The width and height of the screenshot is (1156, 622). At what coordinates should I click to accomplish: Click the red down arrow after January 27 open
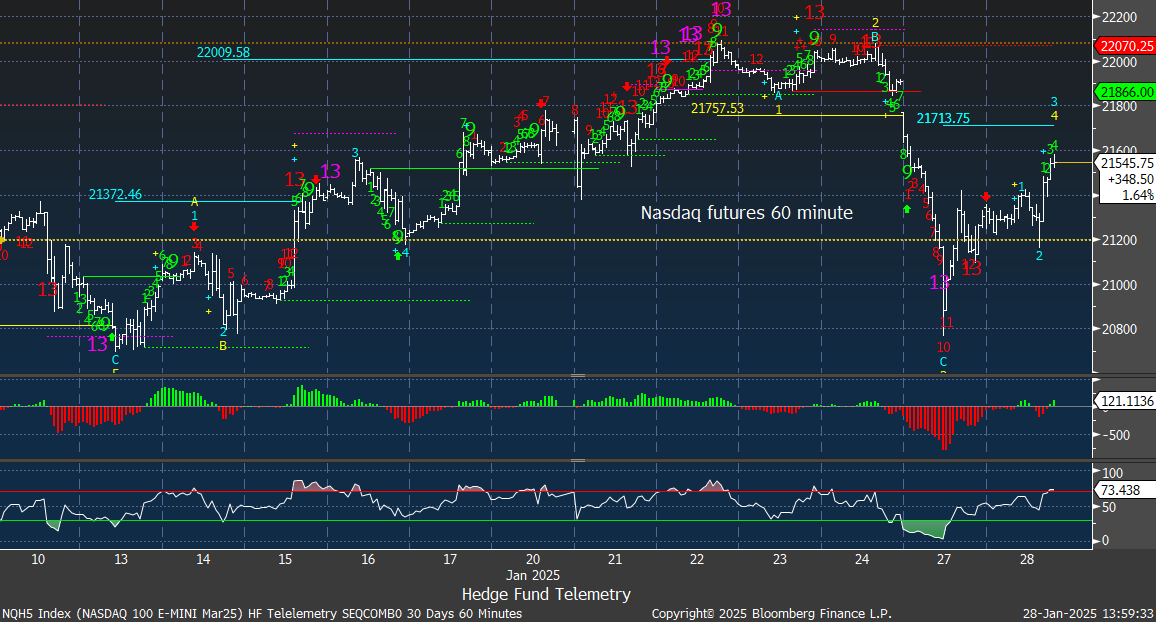(x=987, y=196)
